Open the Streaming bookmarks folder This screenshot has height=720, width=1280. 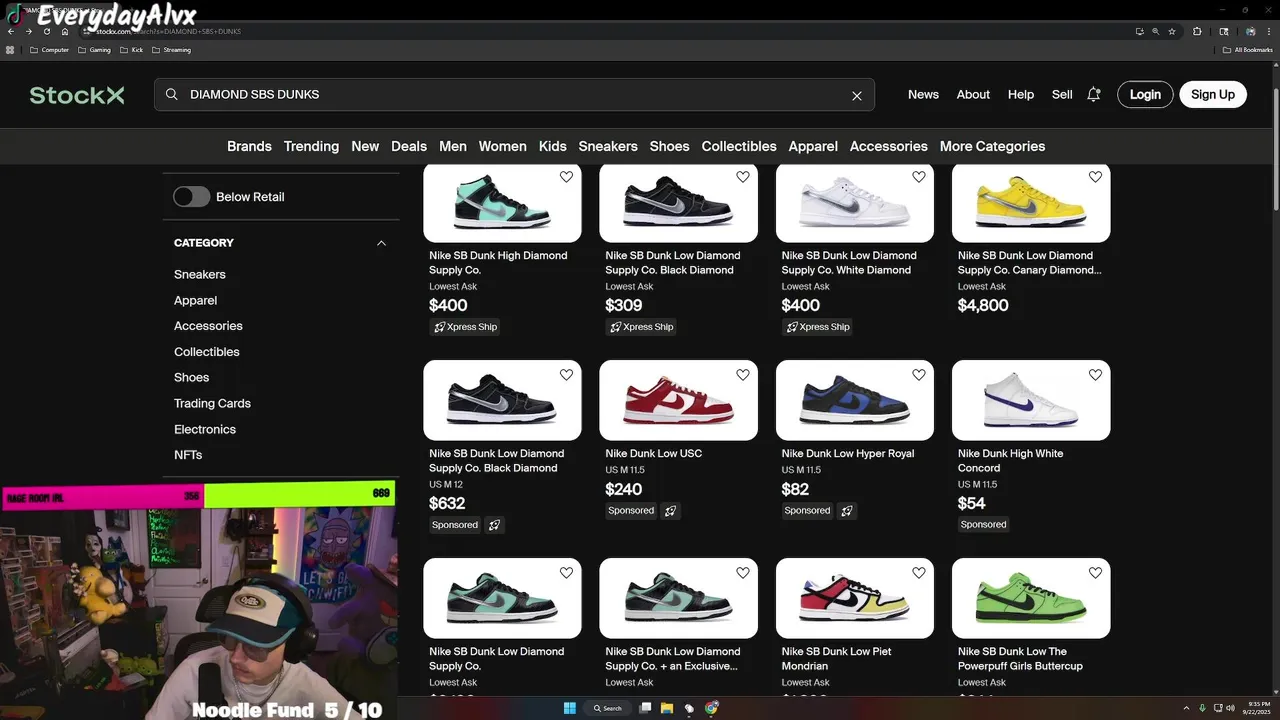(171, 50)
